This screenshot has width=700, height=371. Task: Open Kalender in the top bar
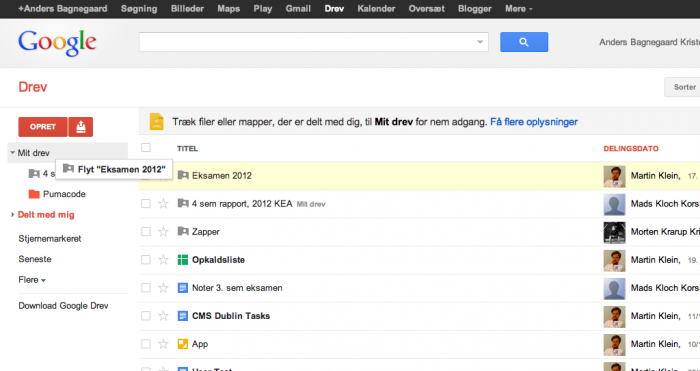pyautogui.click(x=376, y=8)
